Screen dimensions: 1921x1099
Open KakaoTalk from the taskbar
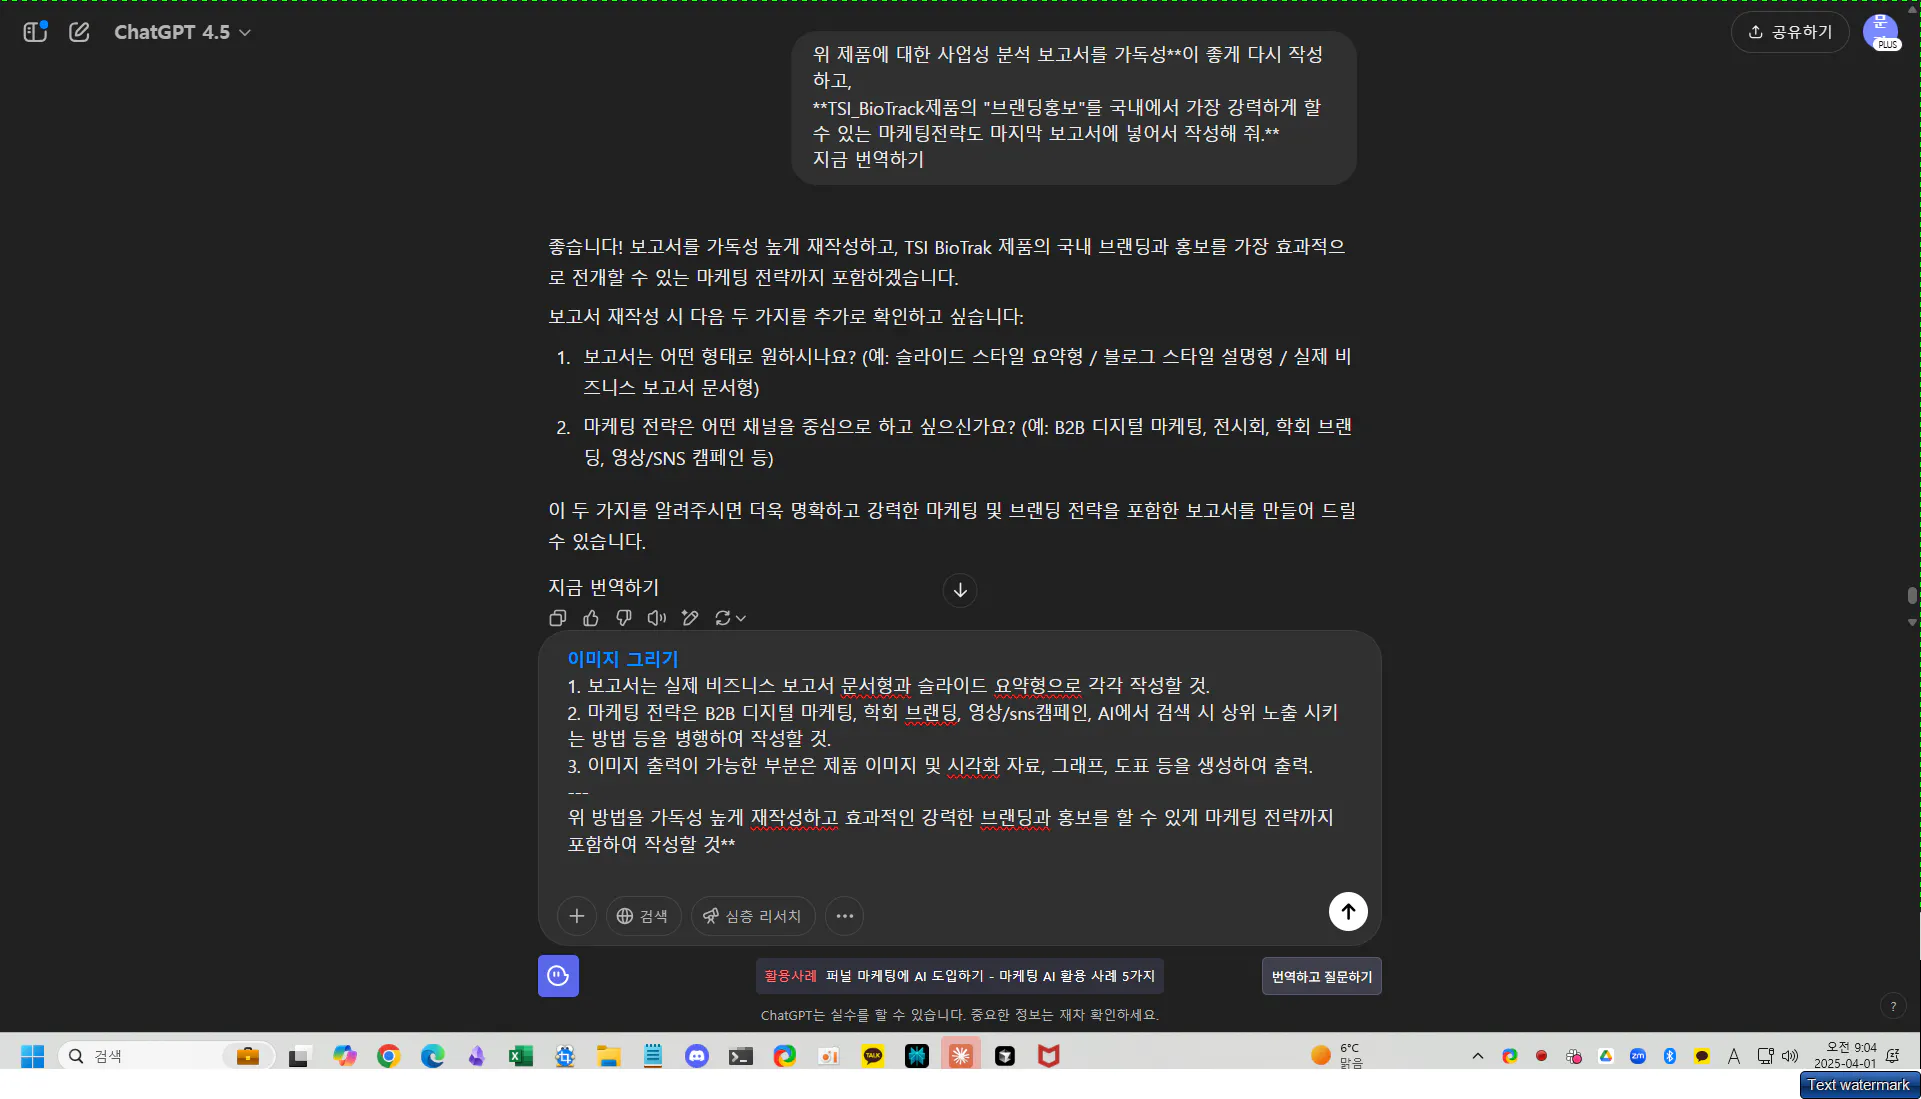point(873,1056)
